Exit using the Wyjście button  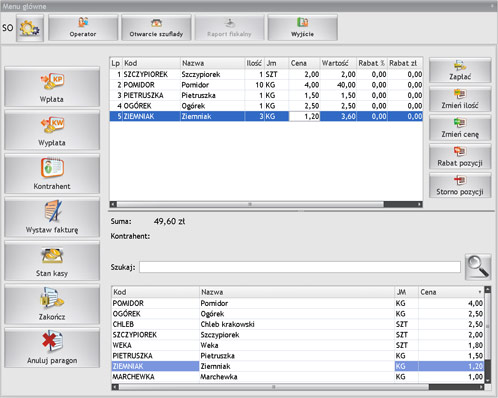click(302, 28)
